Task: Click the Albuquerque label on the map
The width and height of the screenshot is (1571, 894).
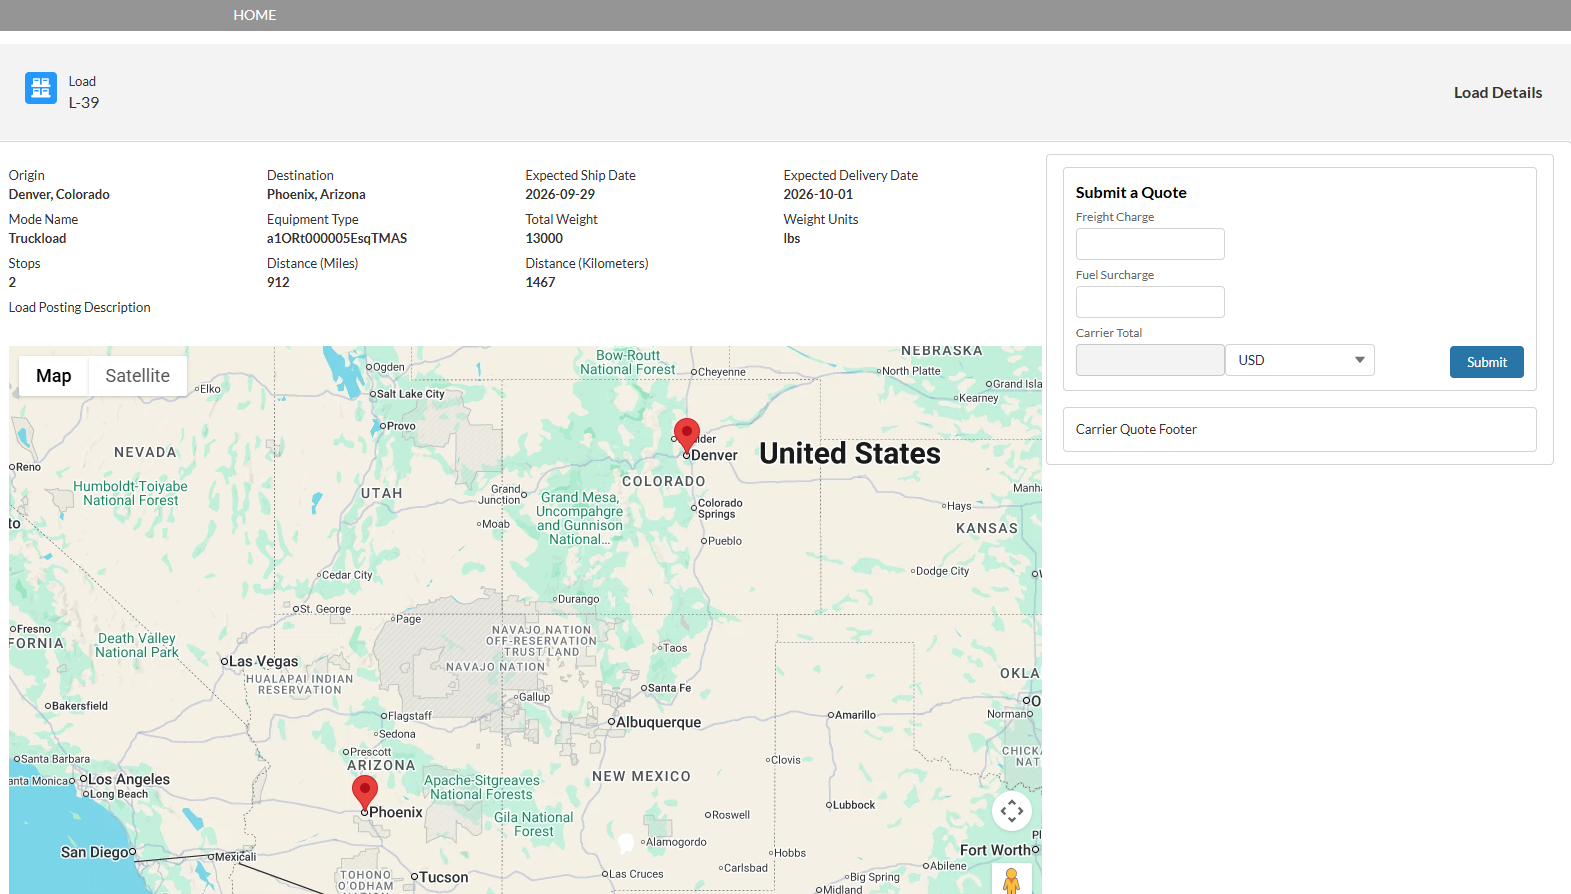Action: [x=658, y=722]
